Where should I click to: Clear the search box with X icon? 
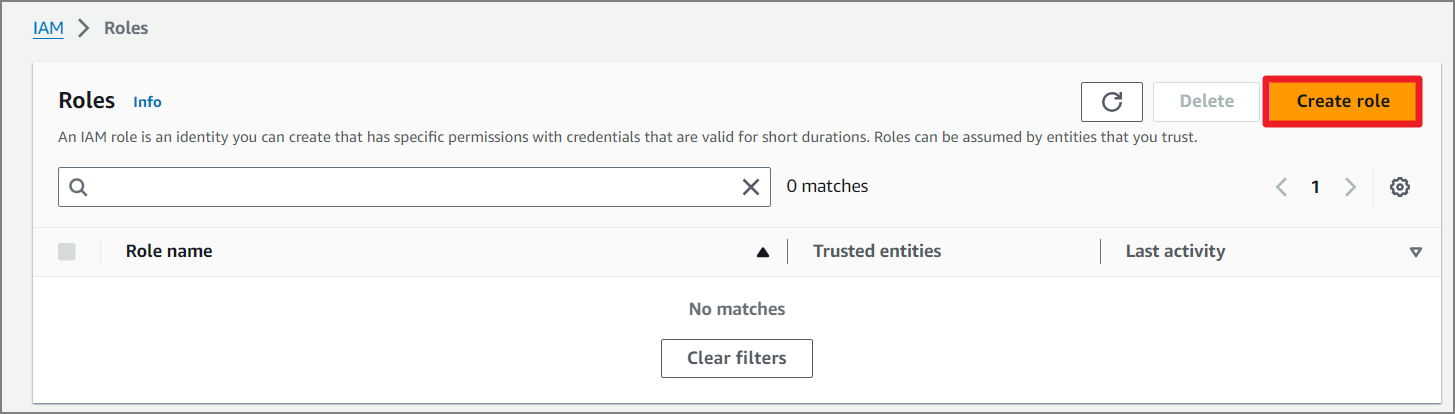click(750, 187)
